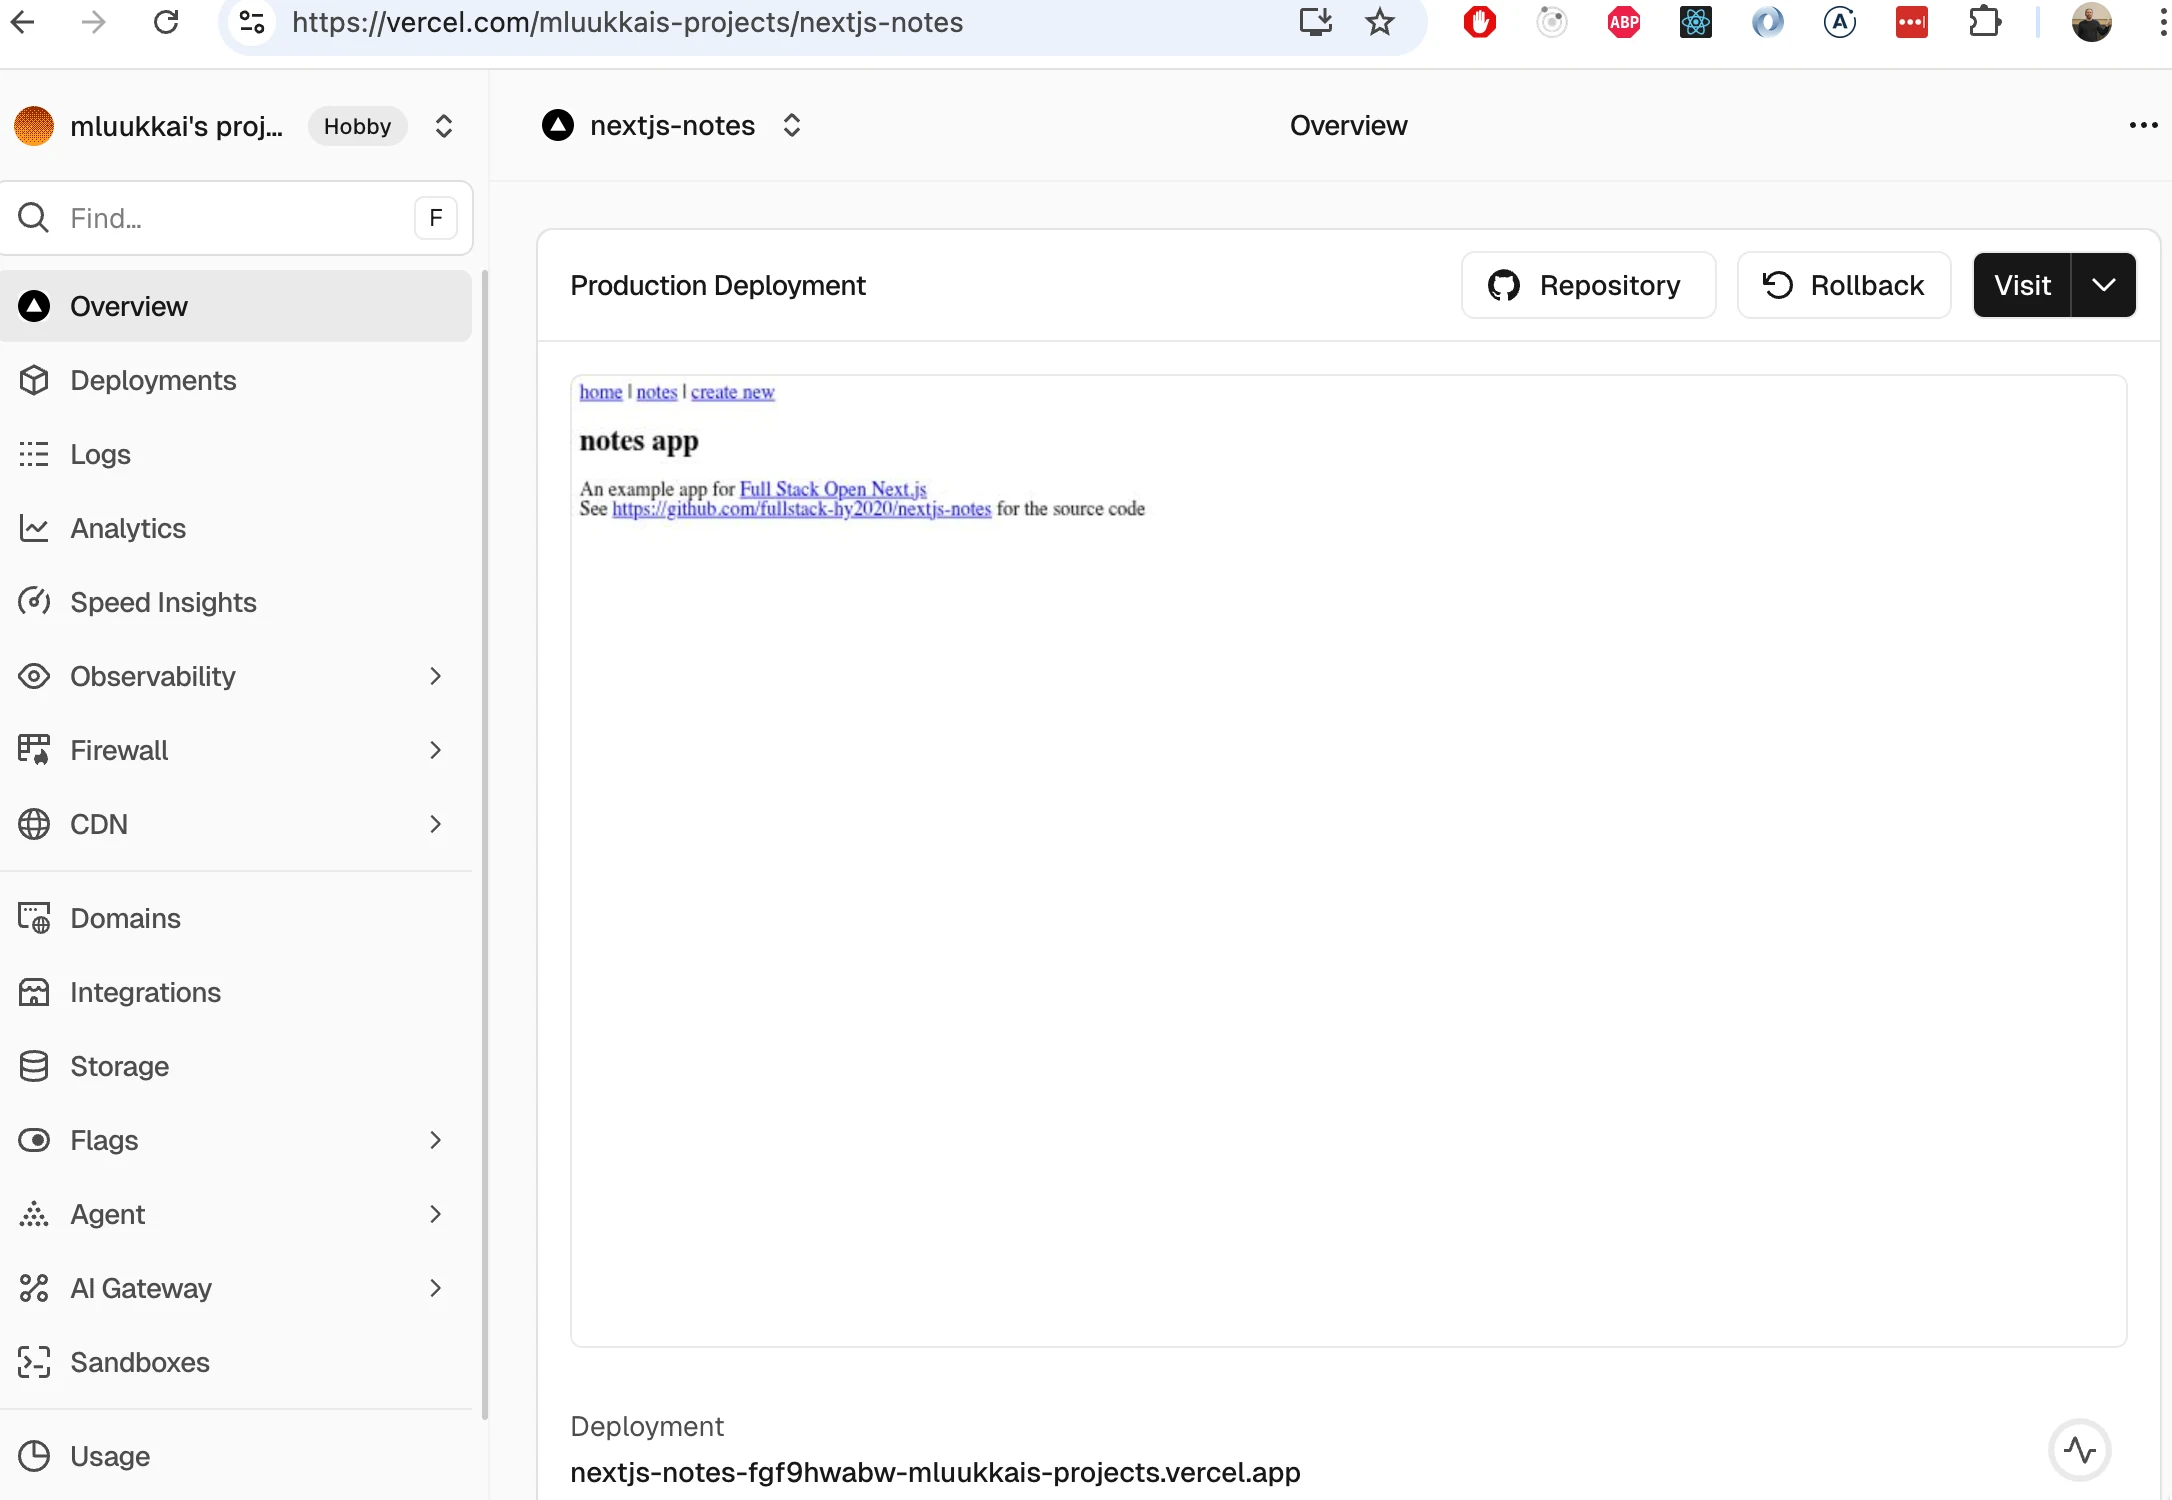Open the dropdown arrow beside Visit button
The height and width of the screenshot is (1500, 2172).
click(2104, 285)
